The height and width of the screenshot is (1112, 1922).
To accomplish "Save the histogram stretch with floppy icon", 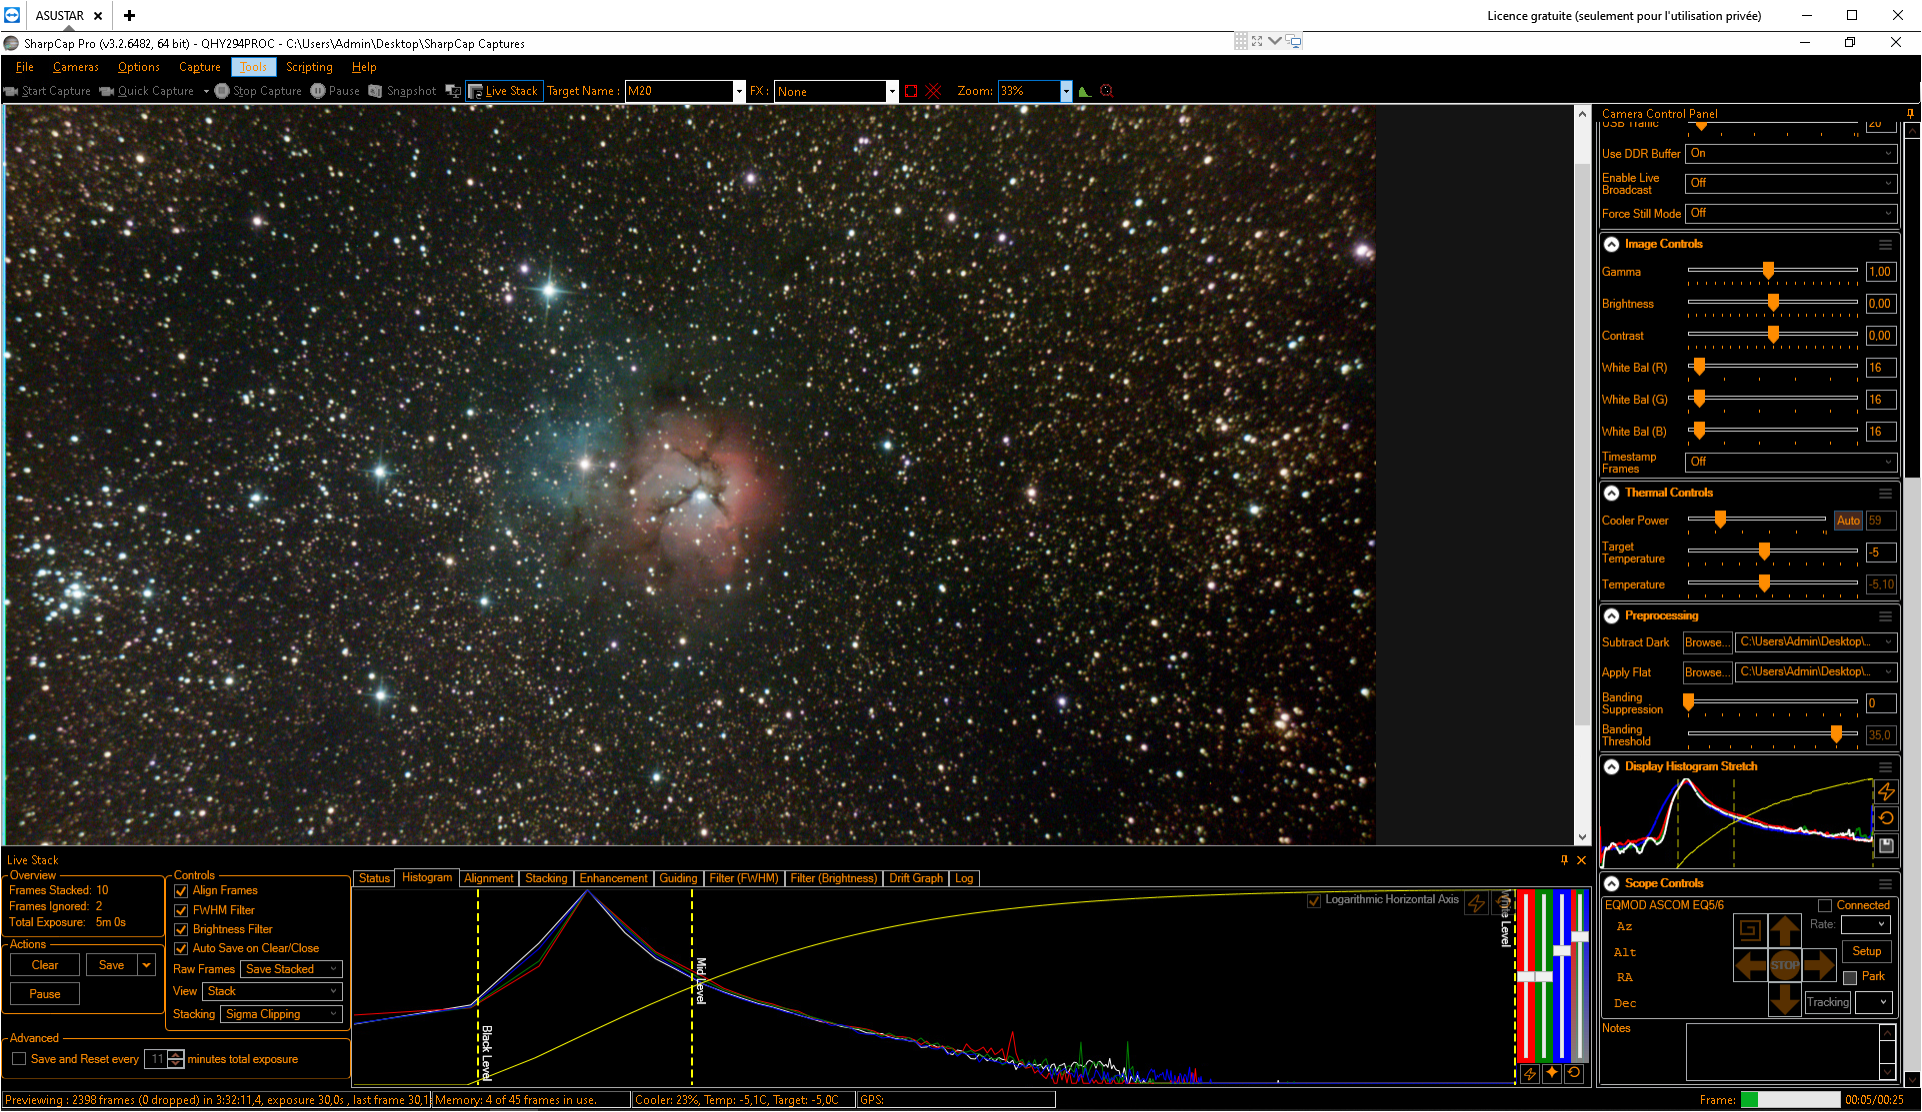I will pyautogui.click(x=1886, y=846).
